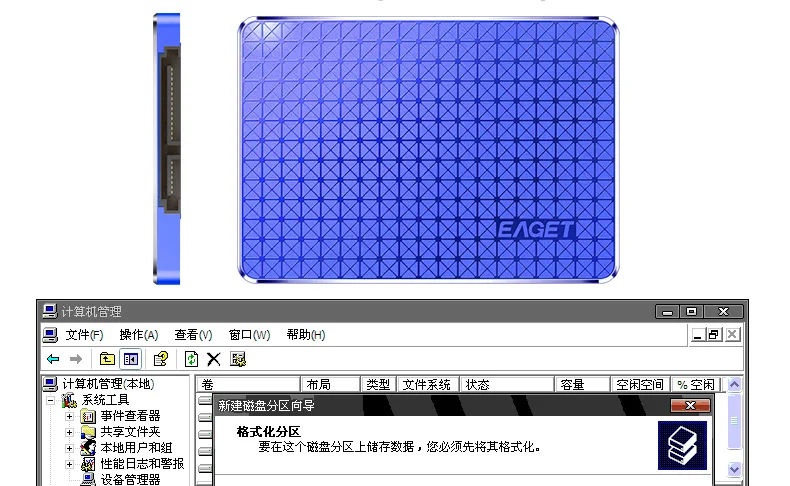Image resolution: width=790 pixels, height=486 pixels.
Task: Open the 窗口(W) menu
Action: 249,335
